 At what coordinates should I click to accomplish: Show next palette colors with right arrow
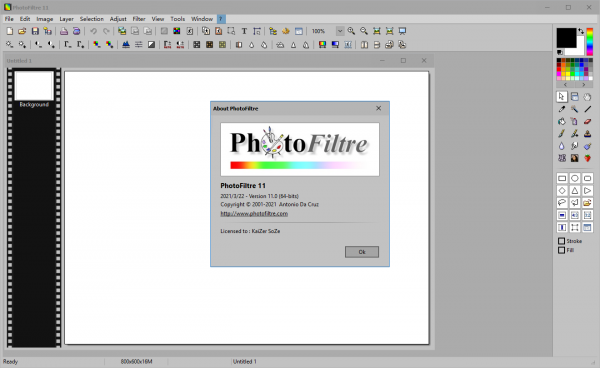(x=584, y=85)
